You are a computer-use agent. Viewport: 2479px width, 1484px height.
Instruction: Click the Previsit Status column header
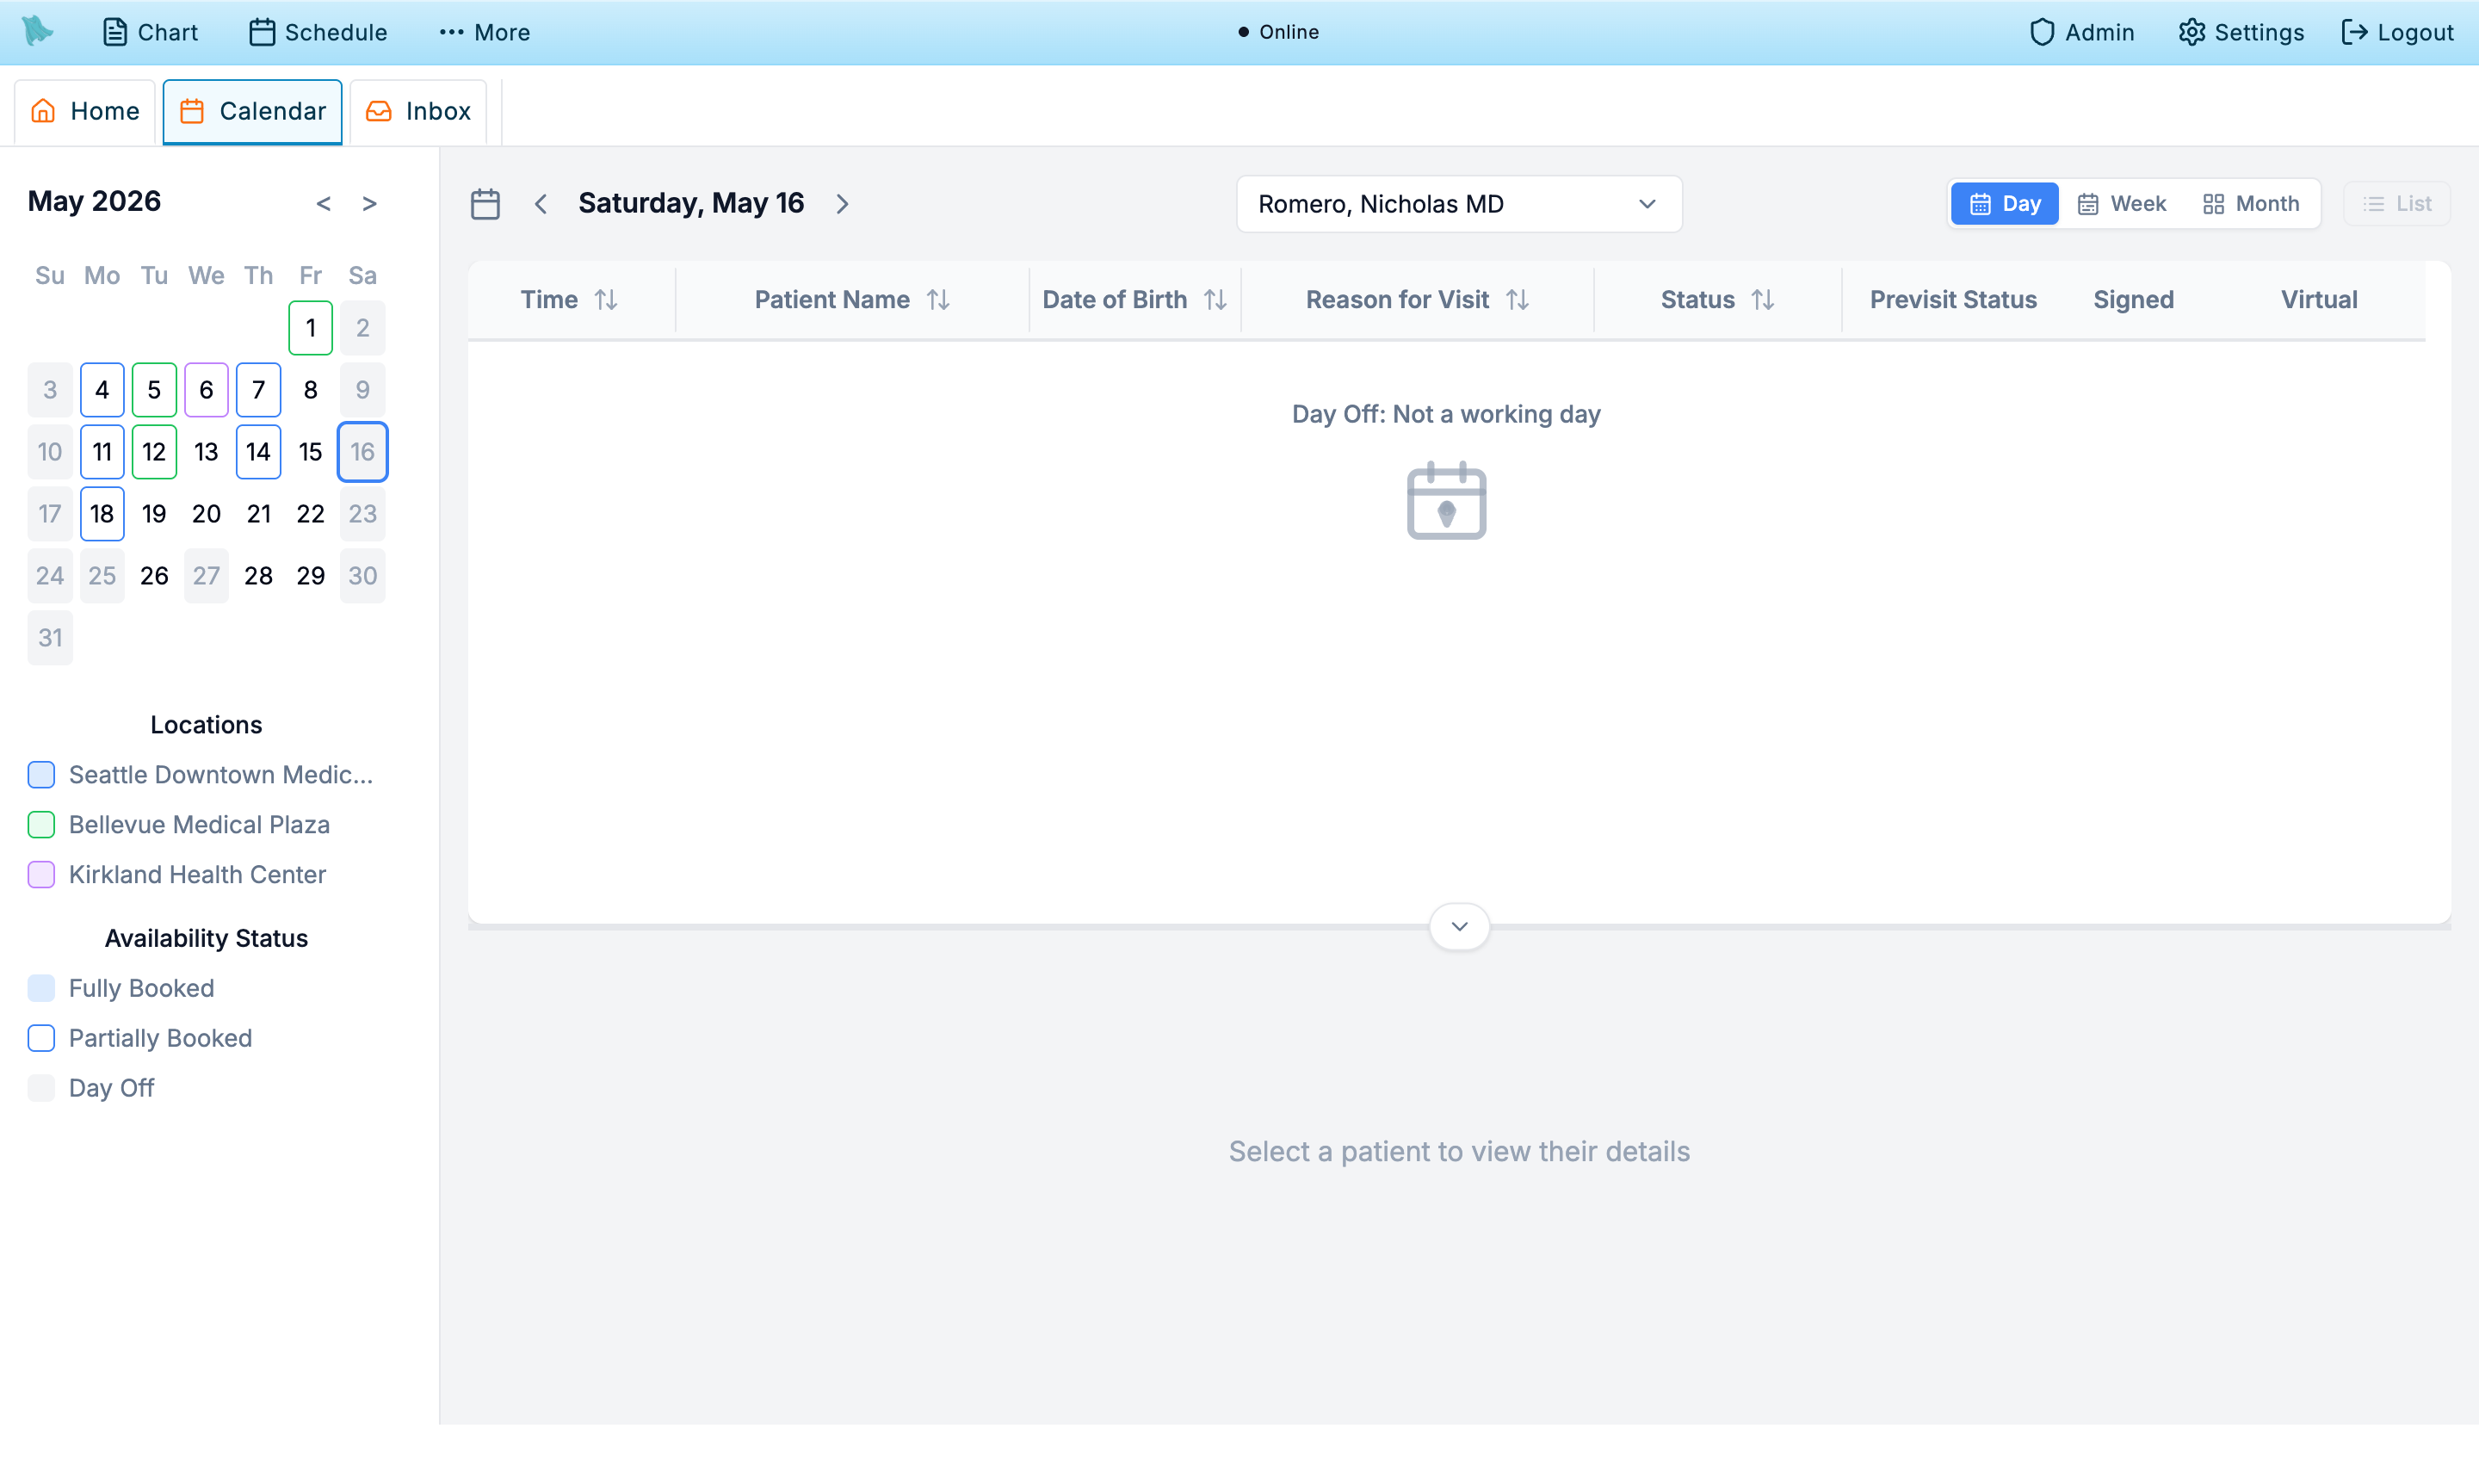pyautogui.click(x=1953, y=299)
